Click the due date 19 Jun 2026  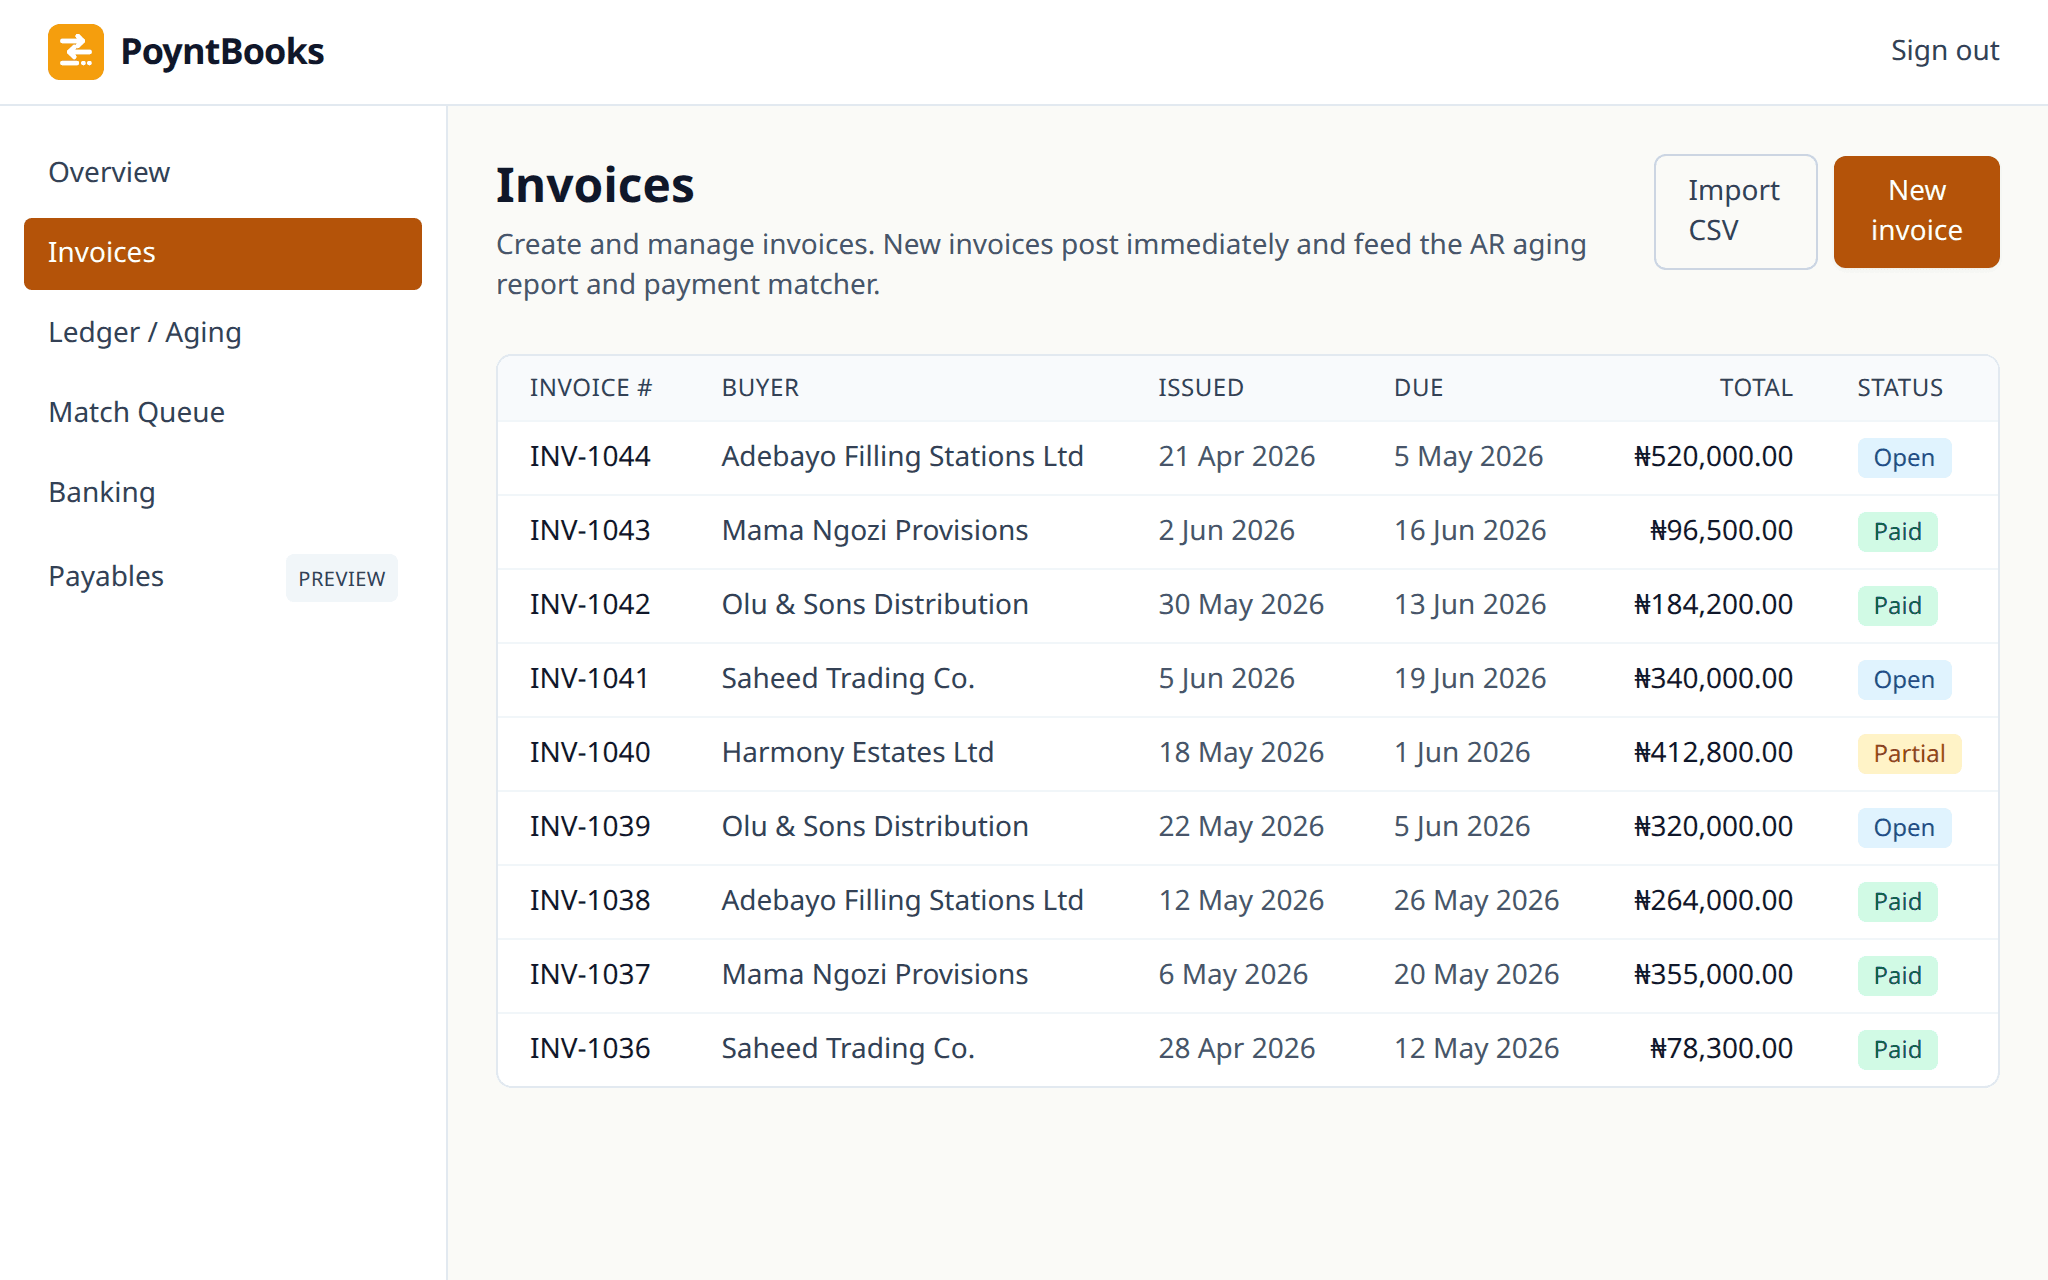(x=1470, y=679)
